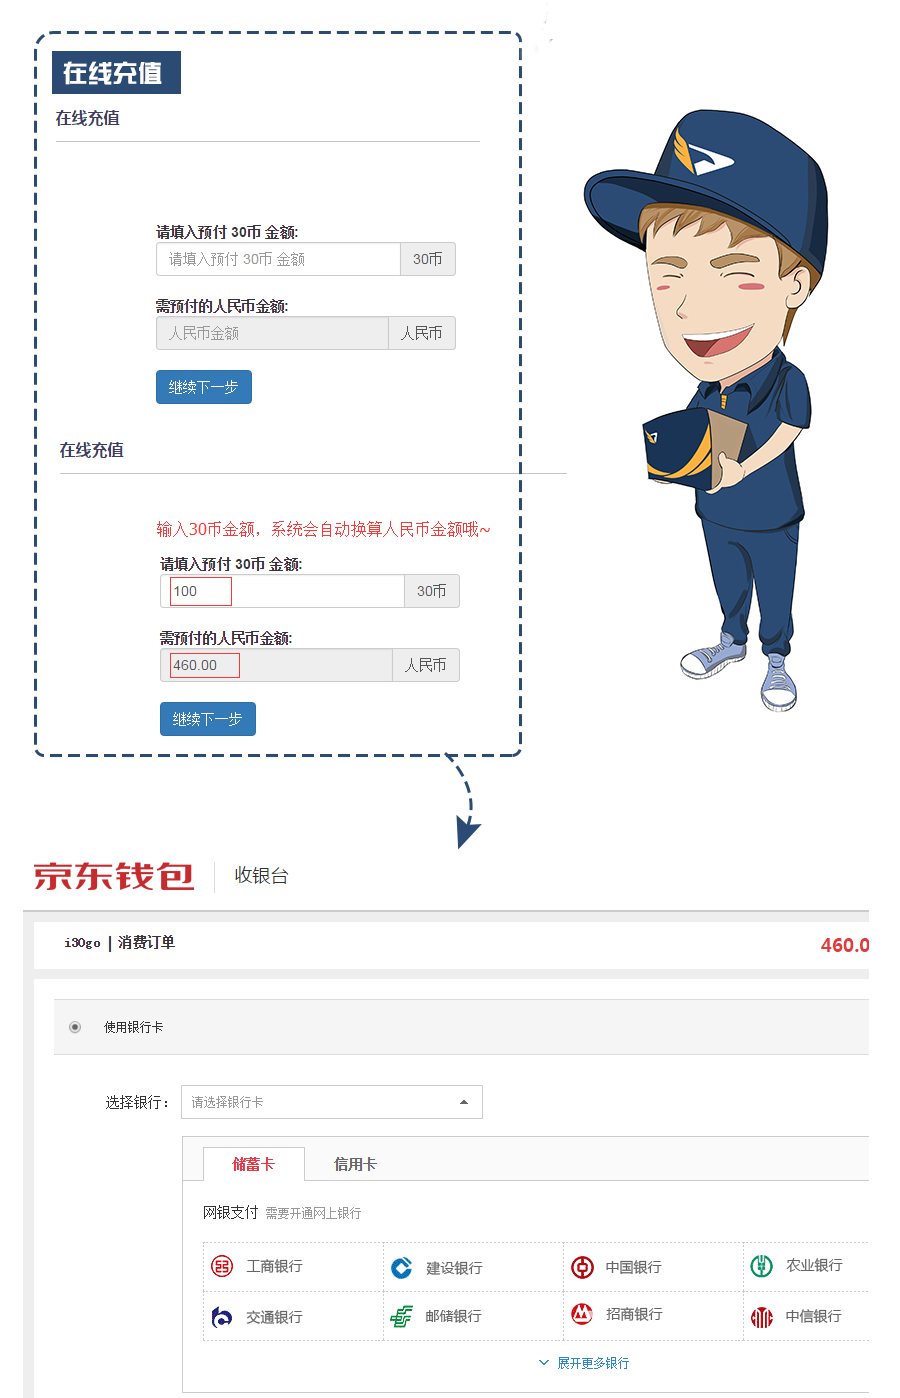Switch to the 储蓄卡 tab
Screen dimensions: 900x1398
pos(254,1164)
